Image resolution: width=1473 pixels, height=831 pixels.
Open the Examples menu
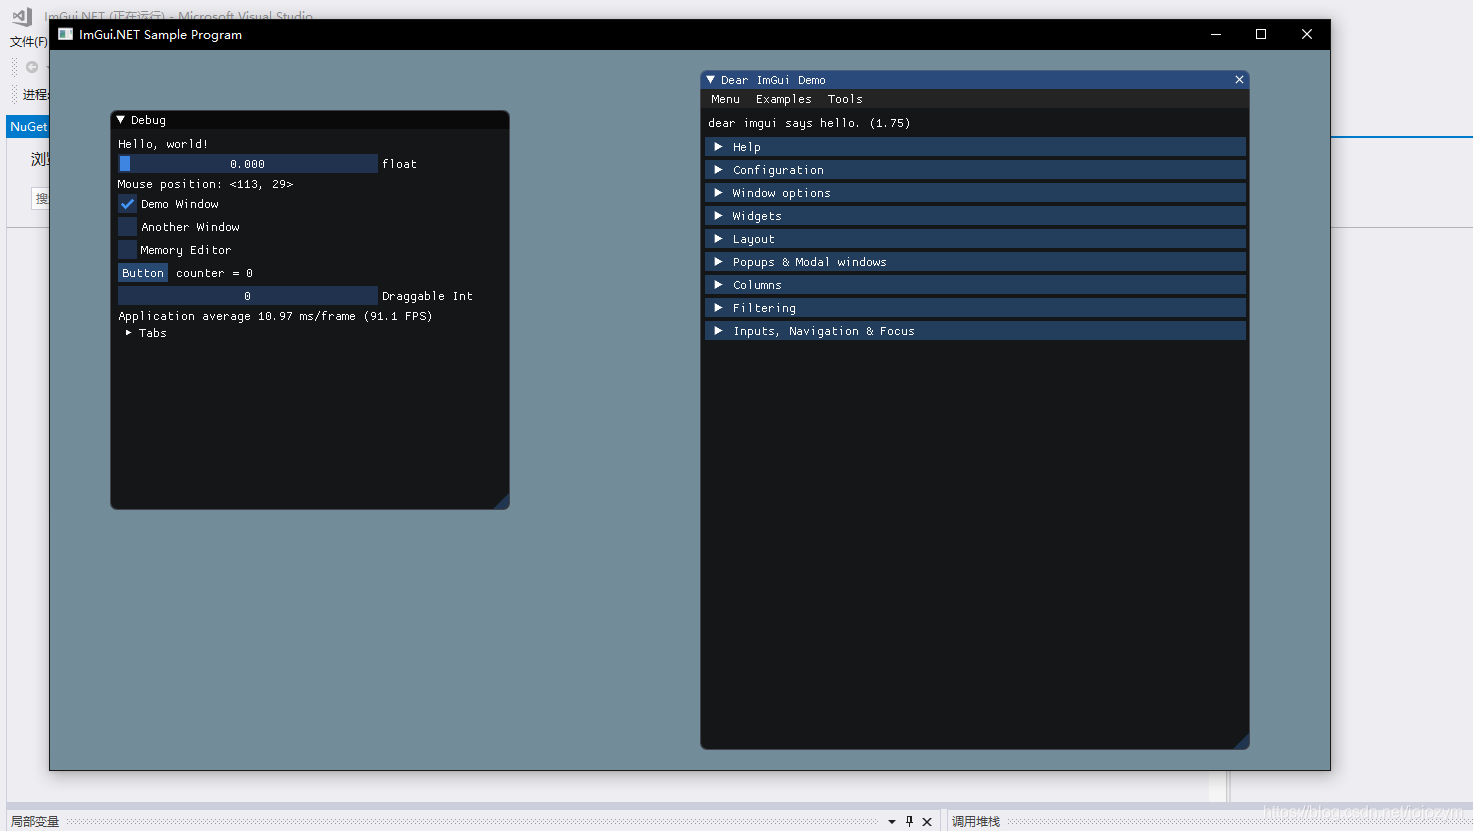784,99
